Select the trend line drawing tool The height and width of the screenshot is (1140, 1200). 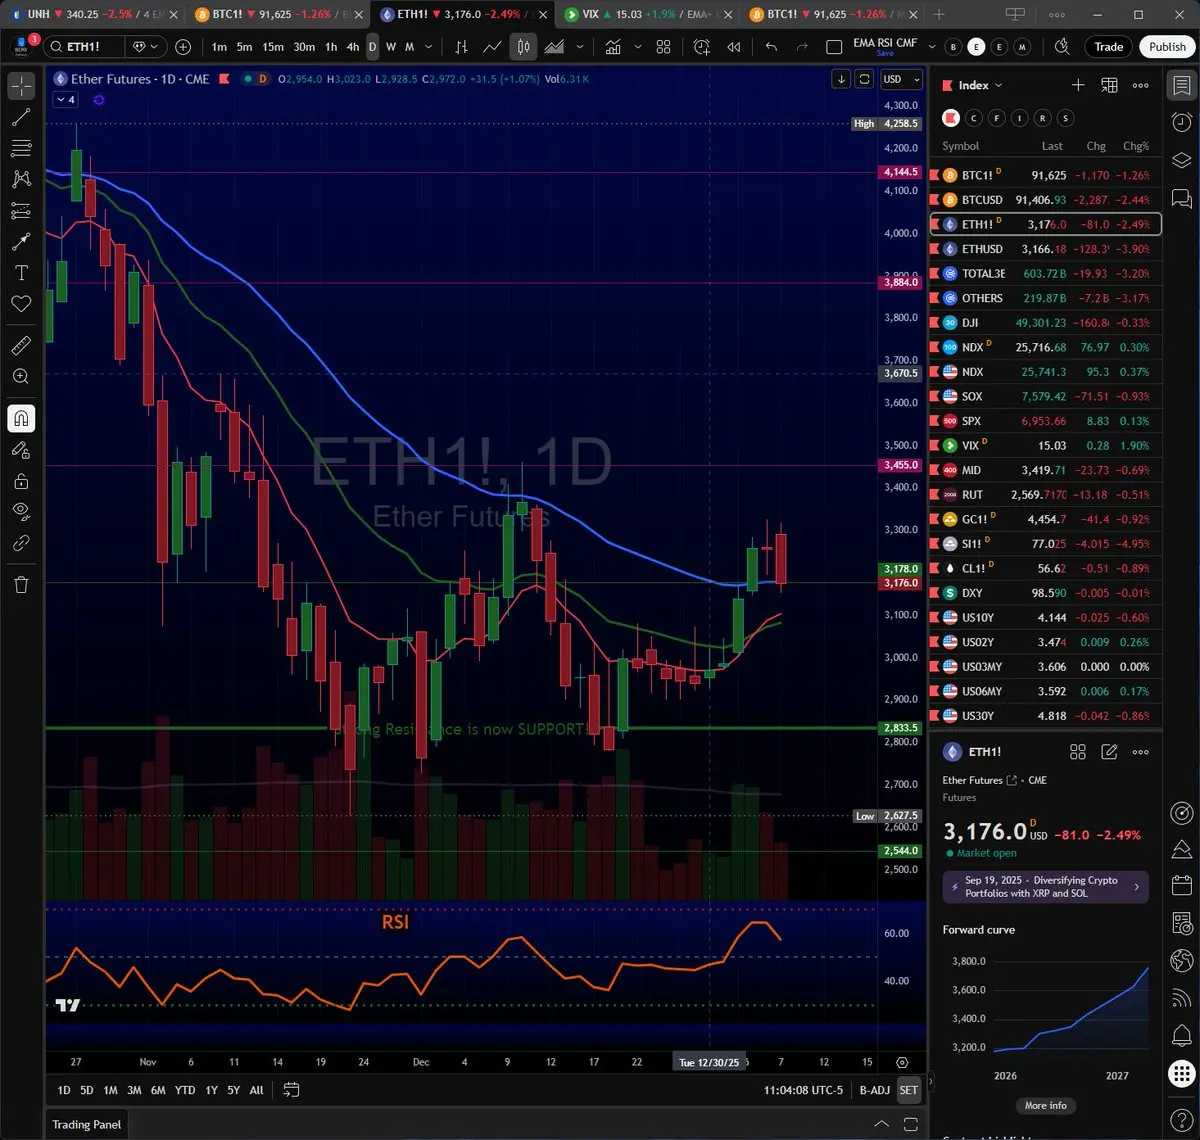click(x=21, y=117)
